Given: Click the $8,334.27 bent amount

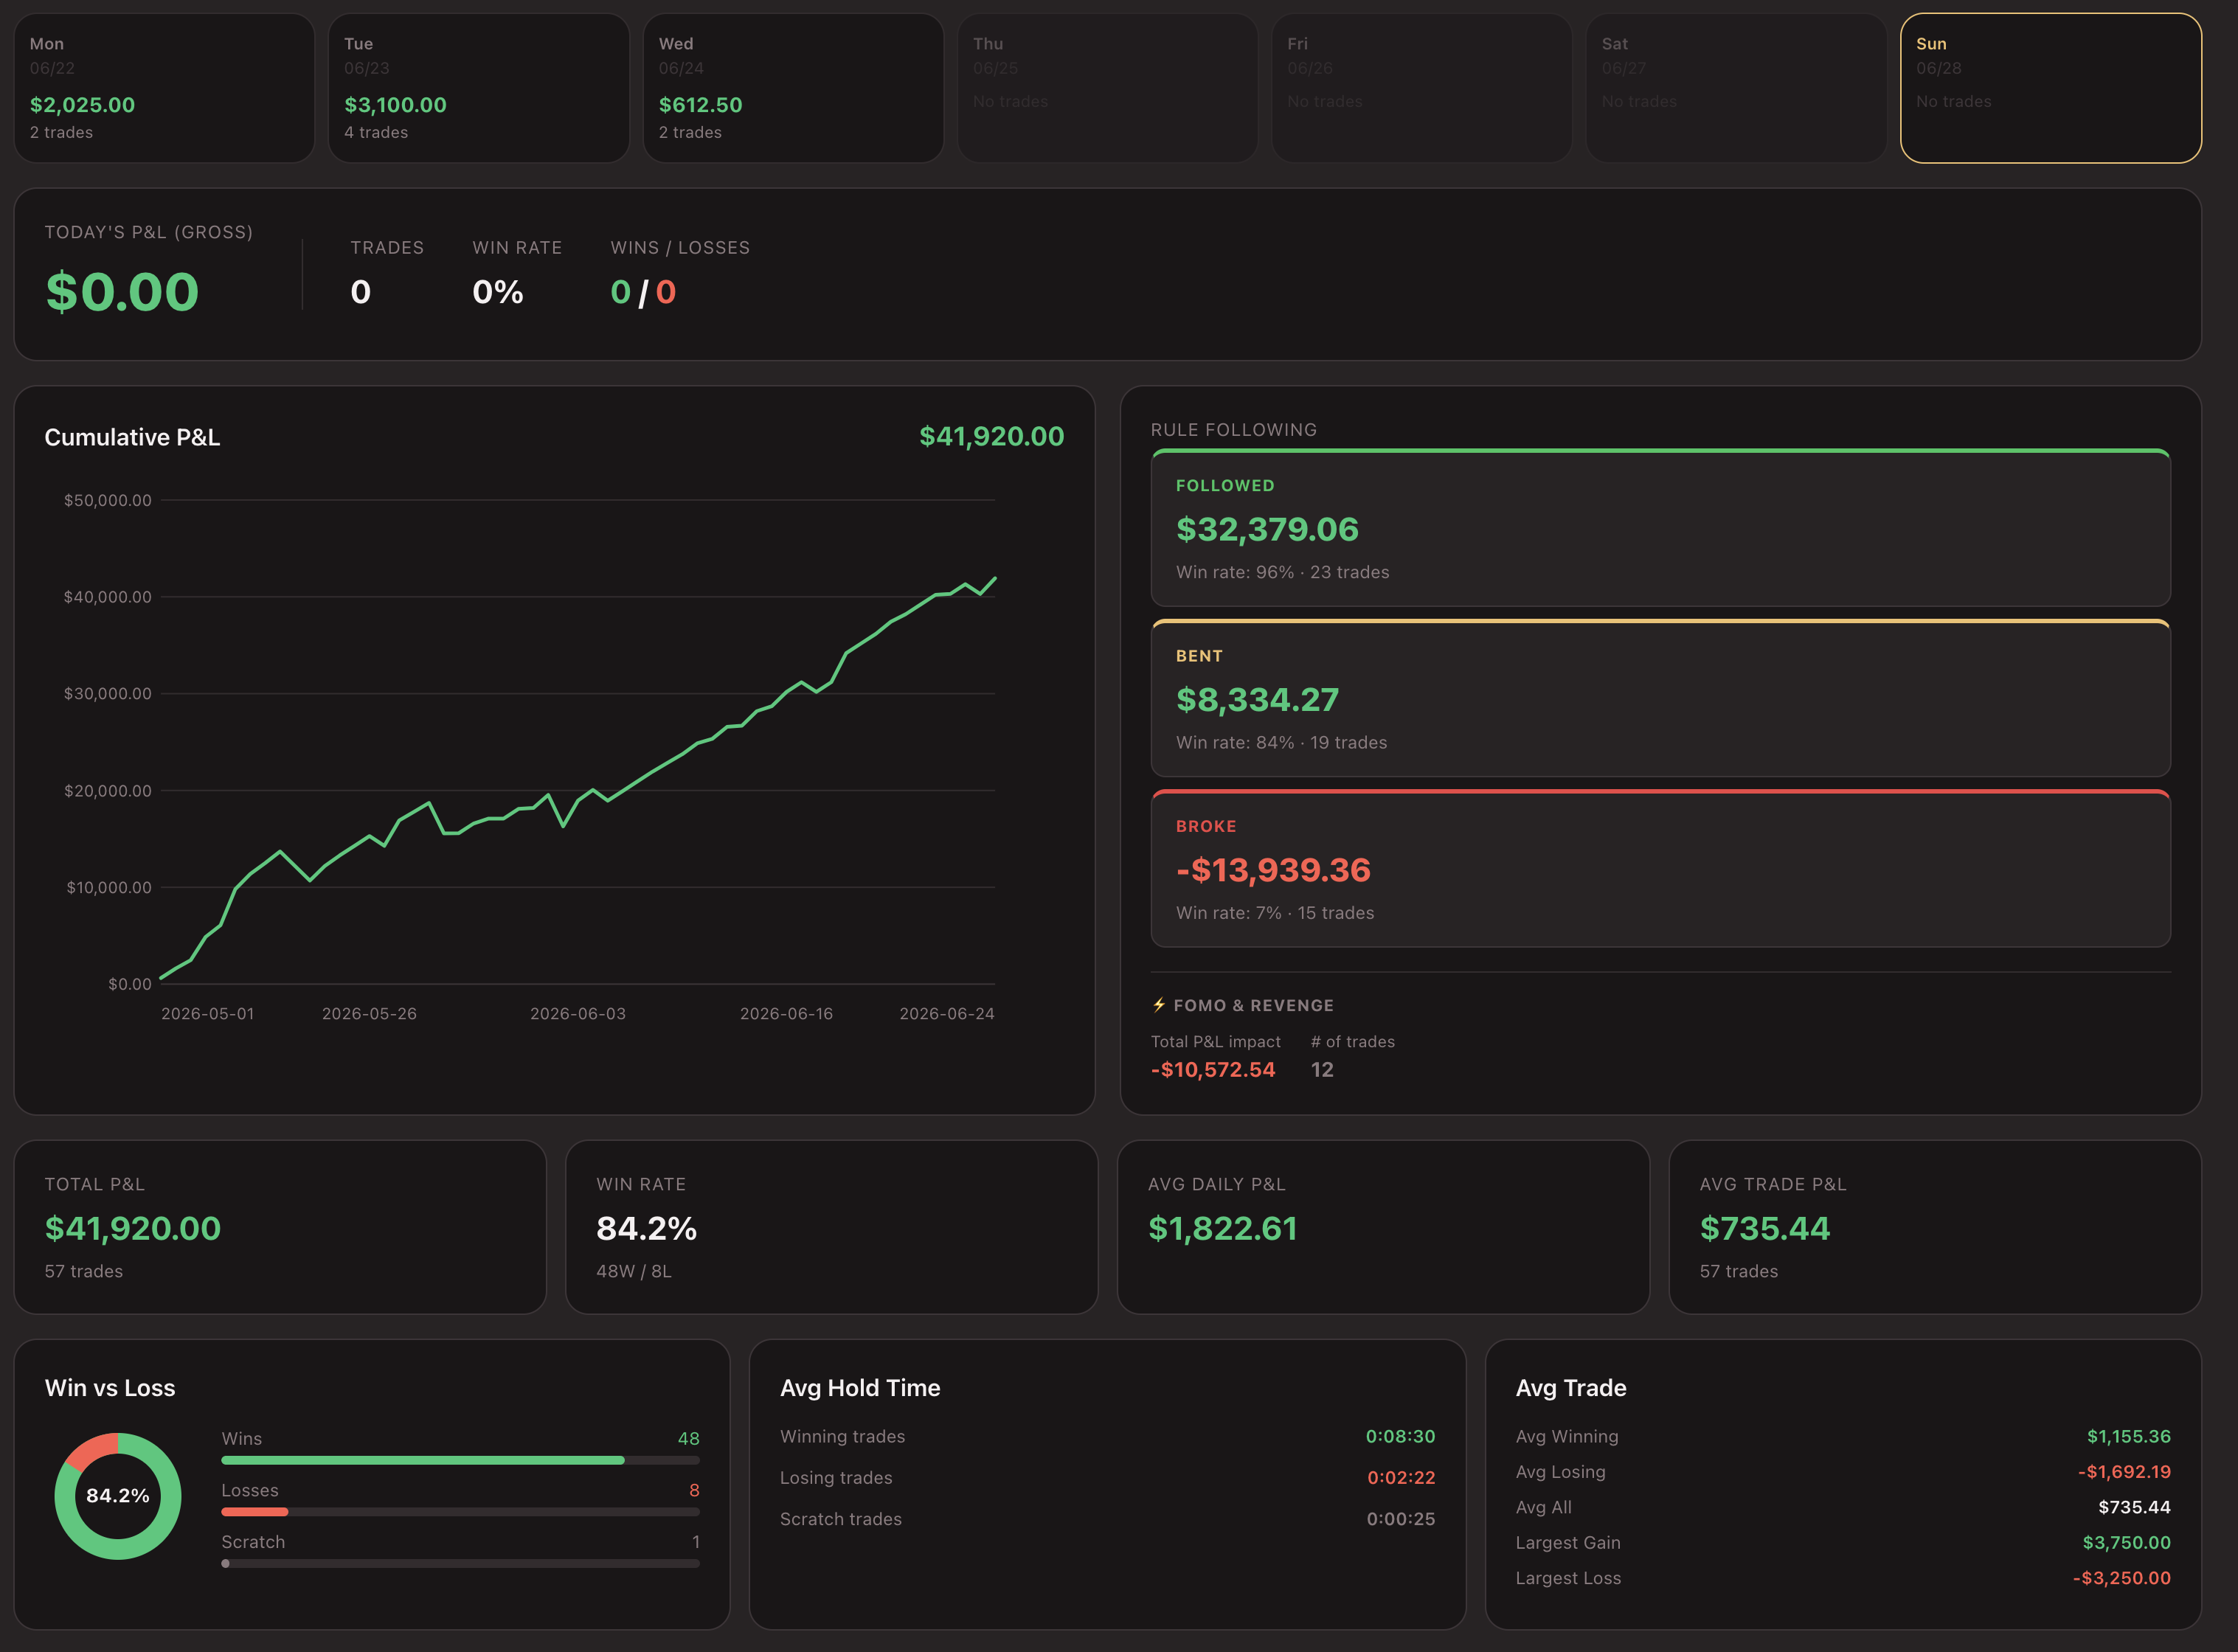Looking at the screenshot, I should (x=1257, y=699).
